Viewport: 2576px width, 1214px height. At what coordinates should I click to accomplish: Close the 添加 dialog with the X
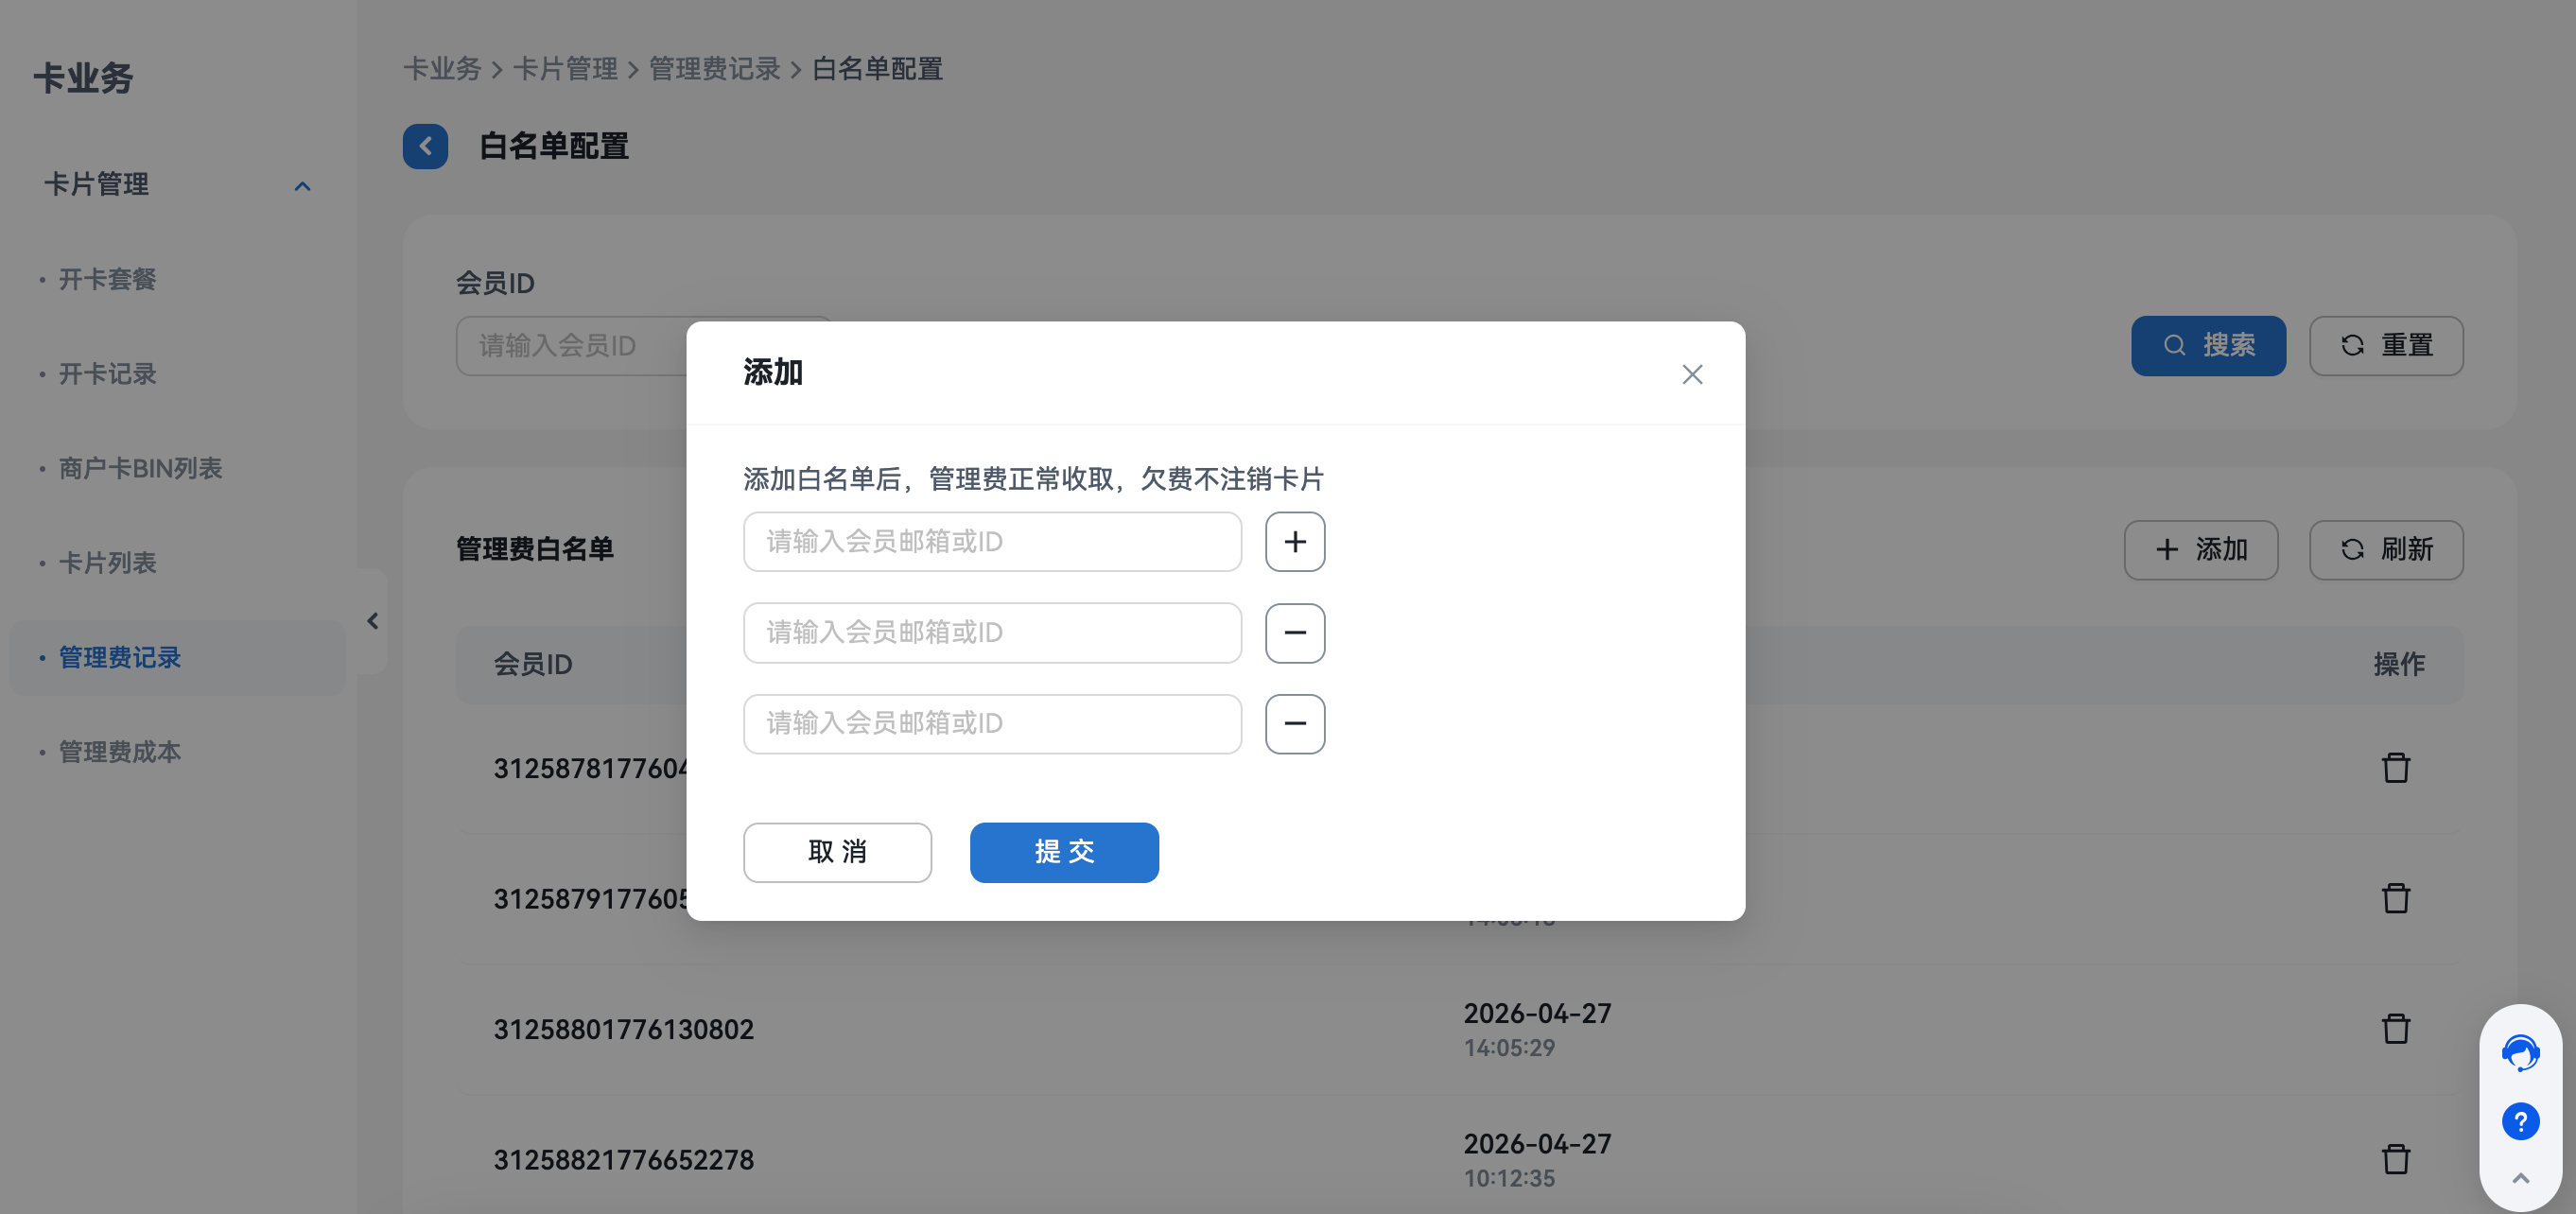click(x=1692, y=374)
